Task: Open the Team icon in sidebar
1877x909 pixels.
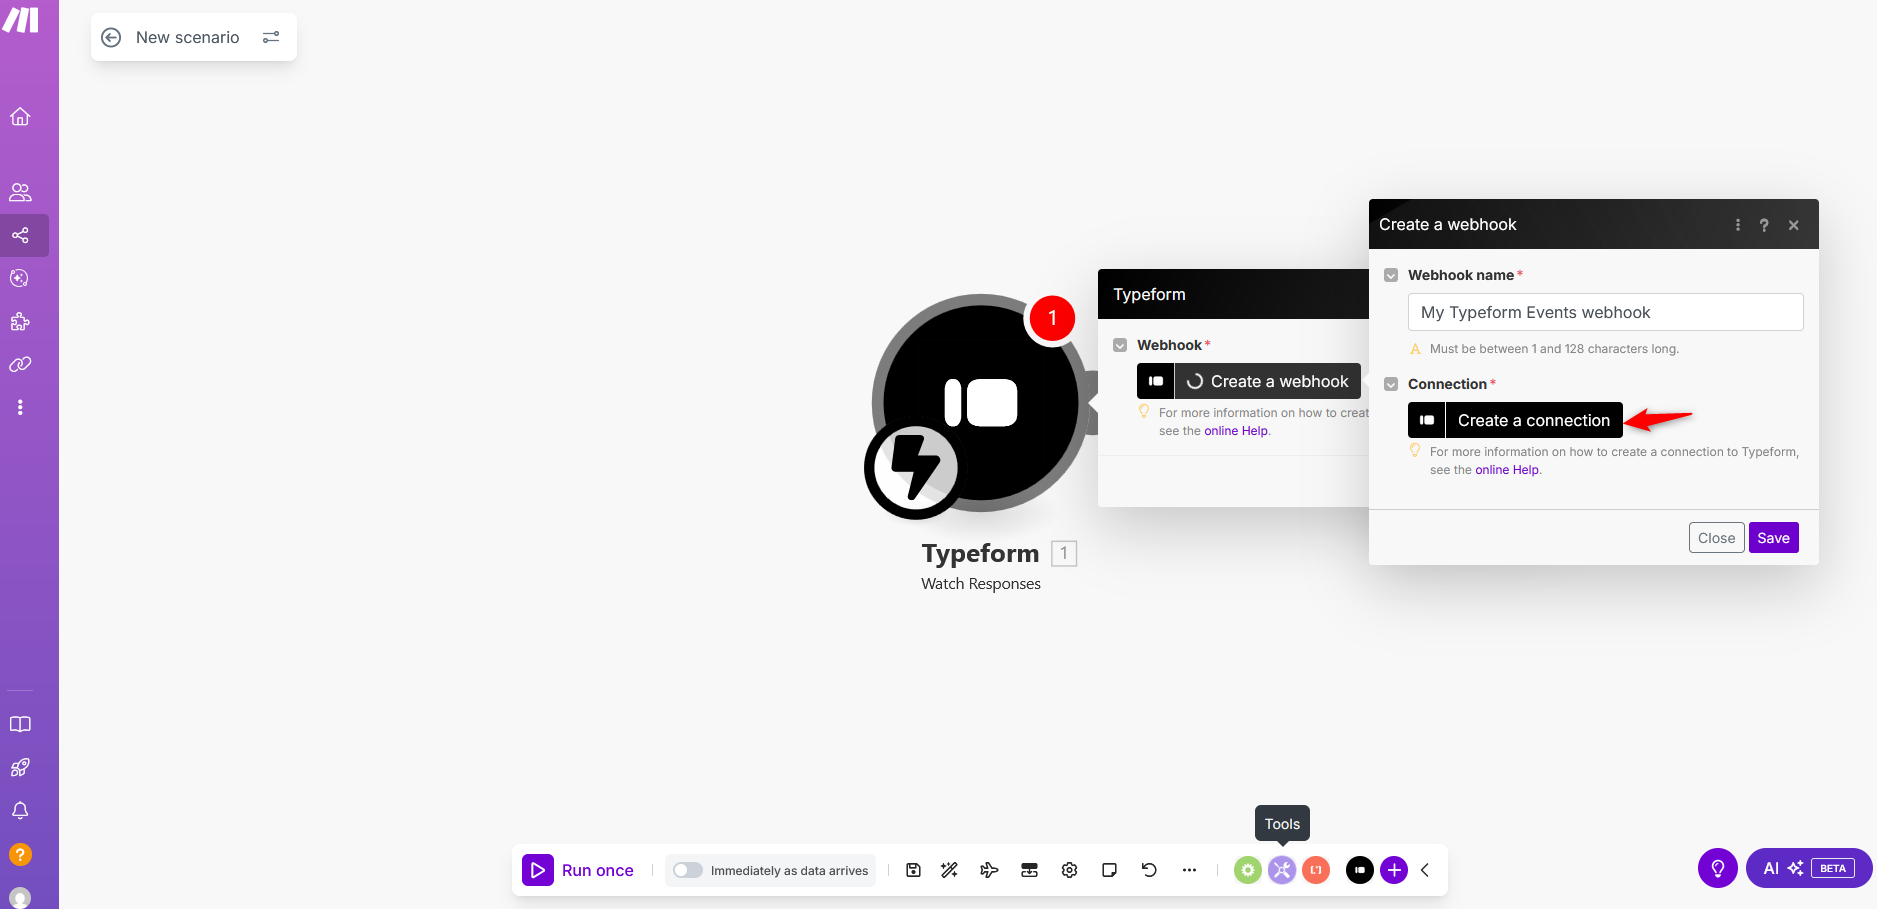Action: tap(20, 192)
